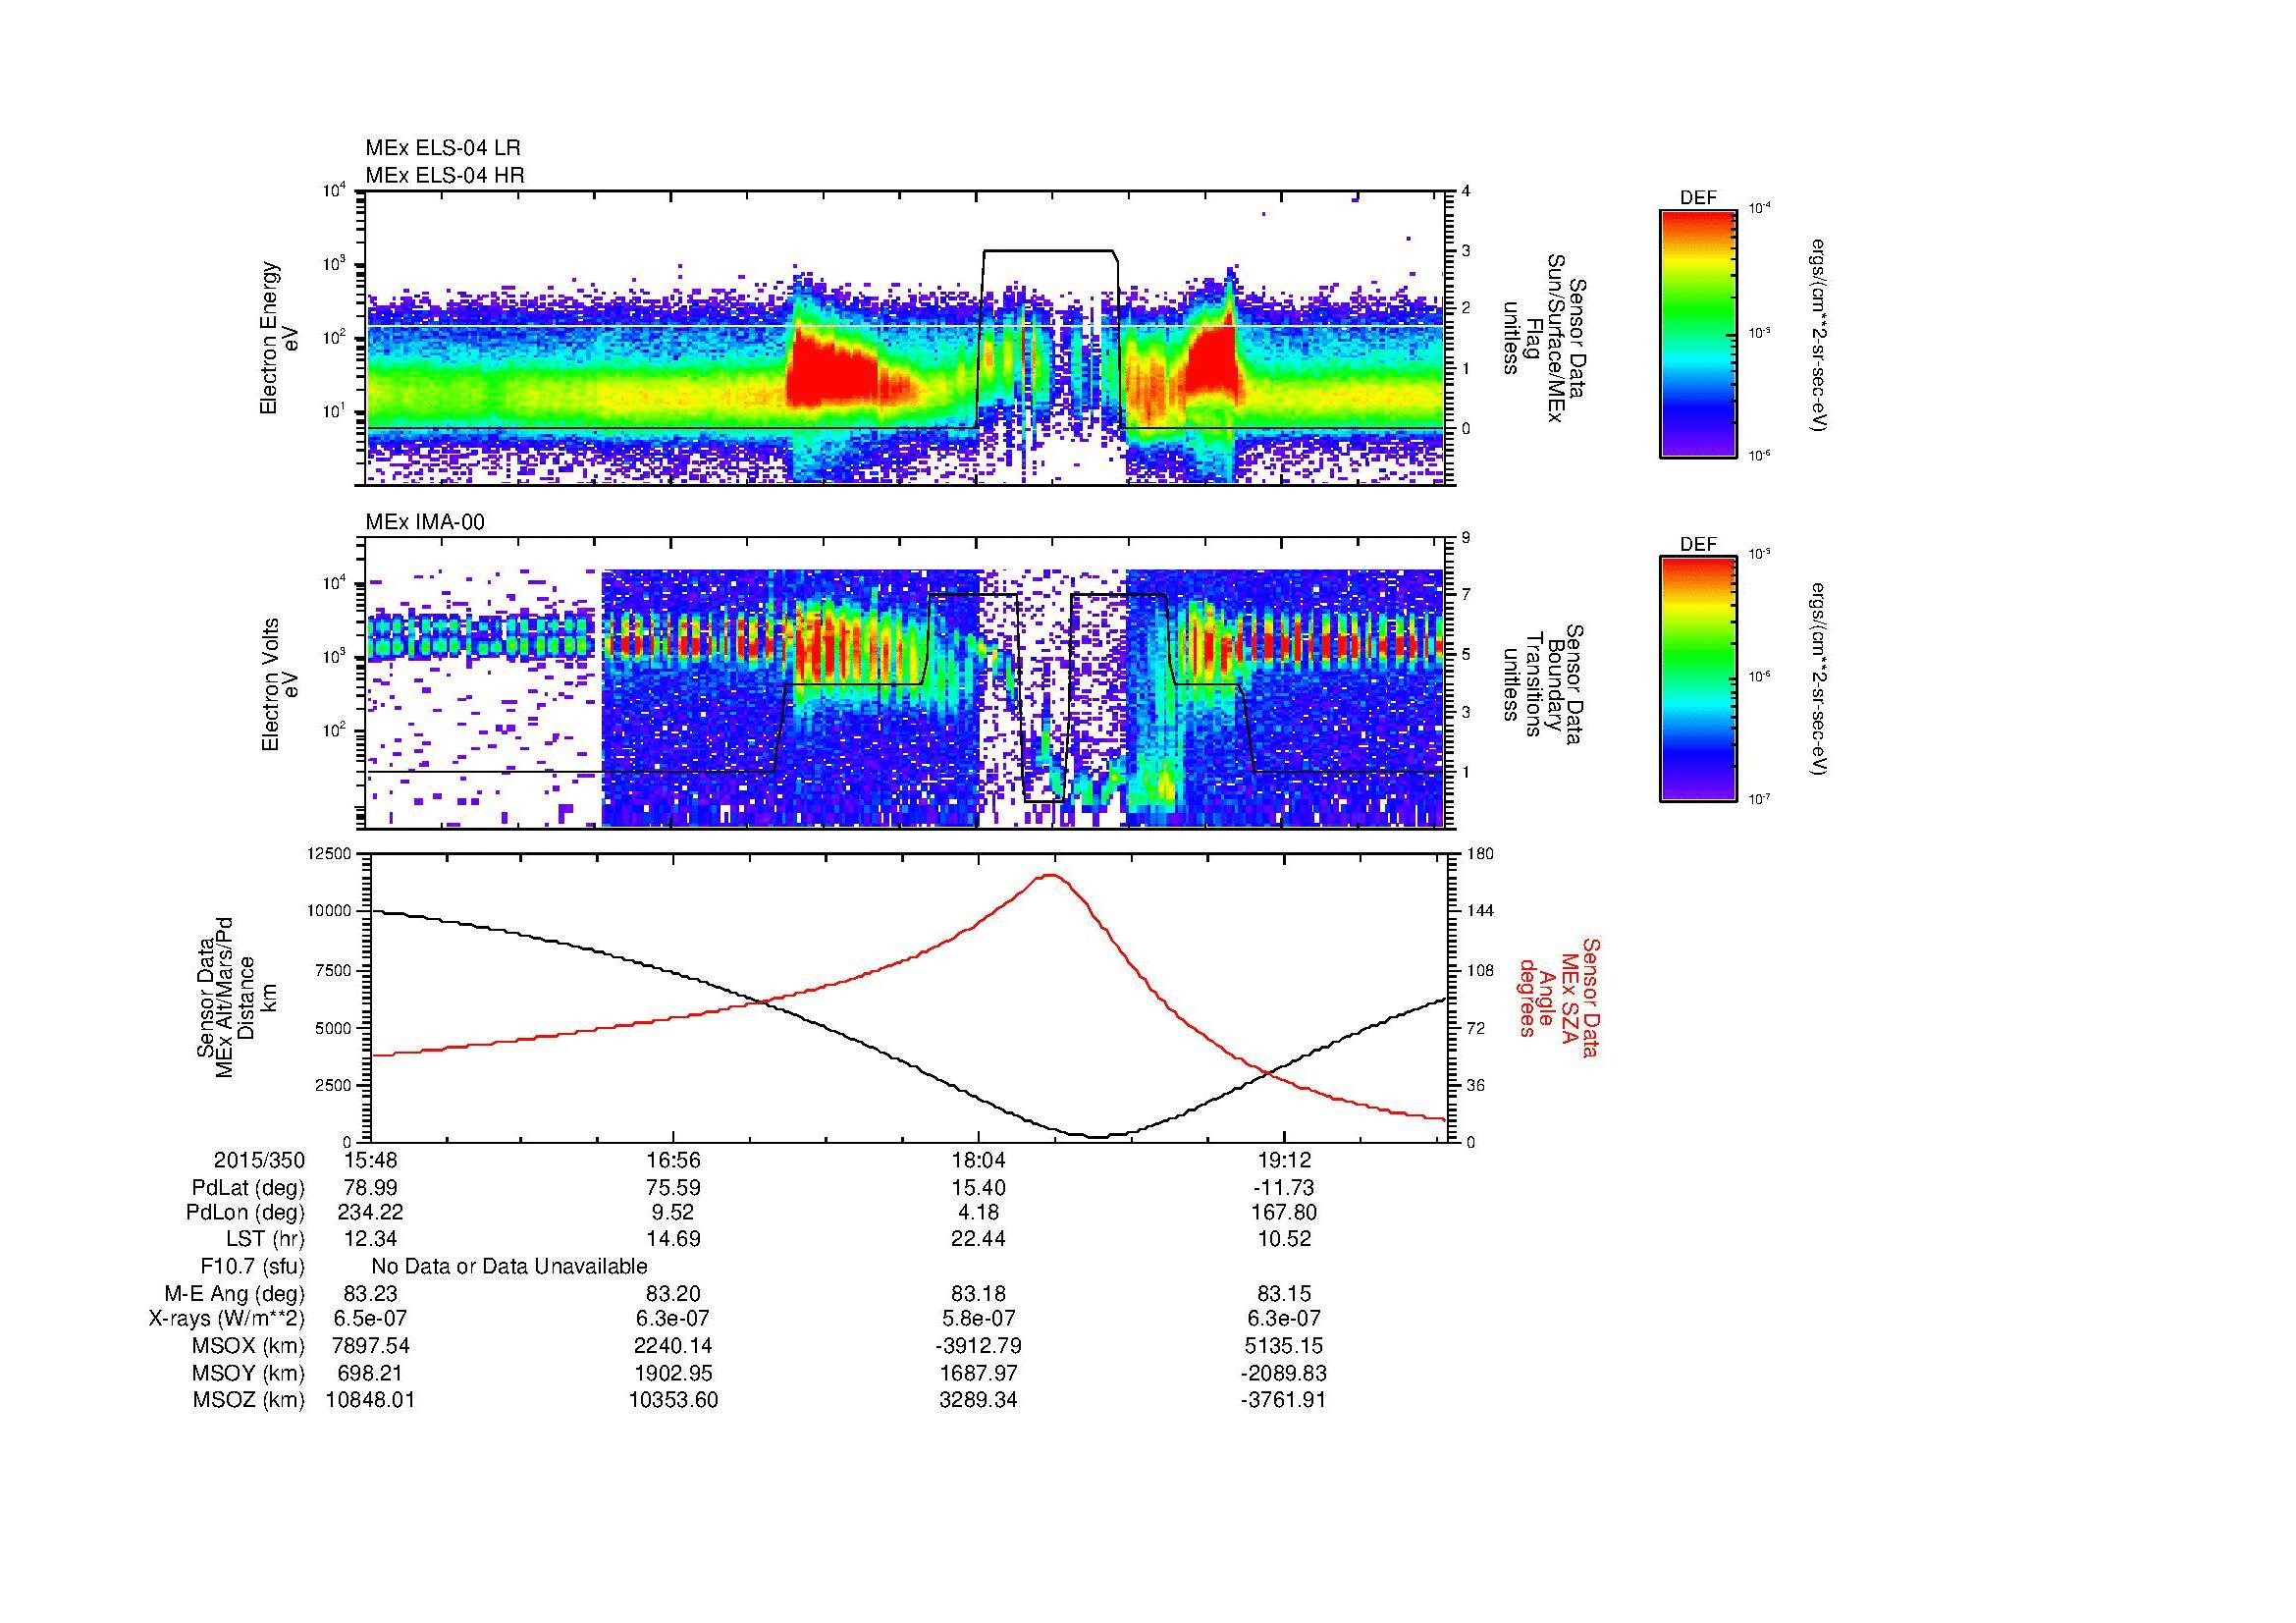
Task: Click the altitude curve minimum point
Action: [1097, 1136]
